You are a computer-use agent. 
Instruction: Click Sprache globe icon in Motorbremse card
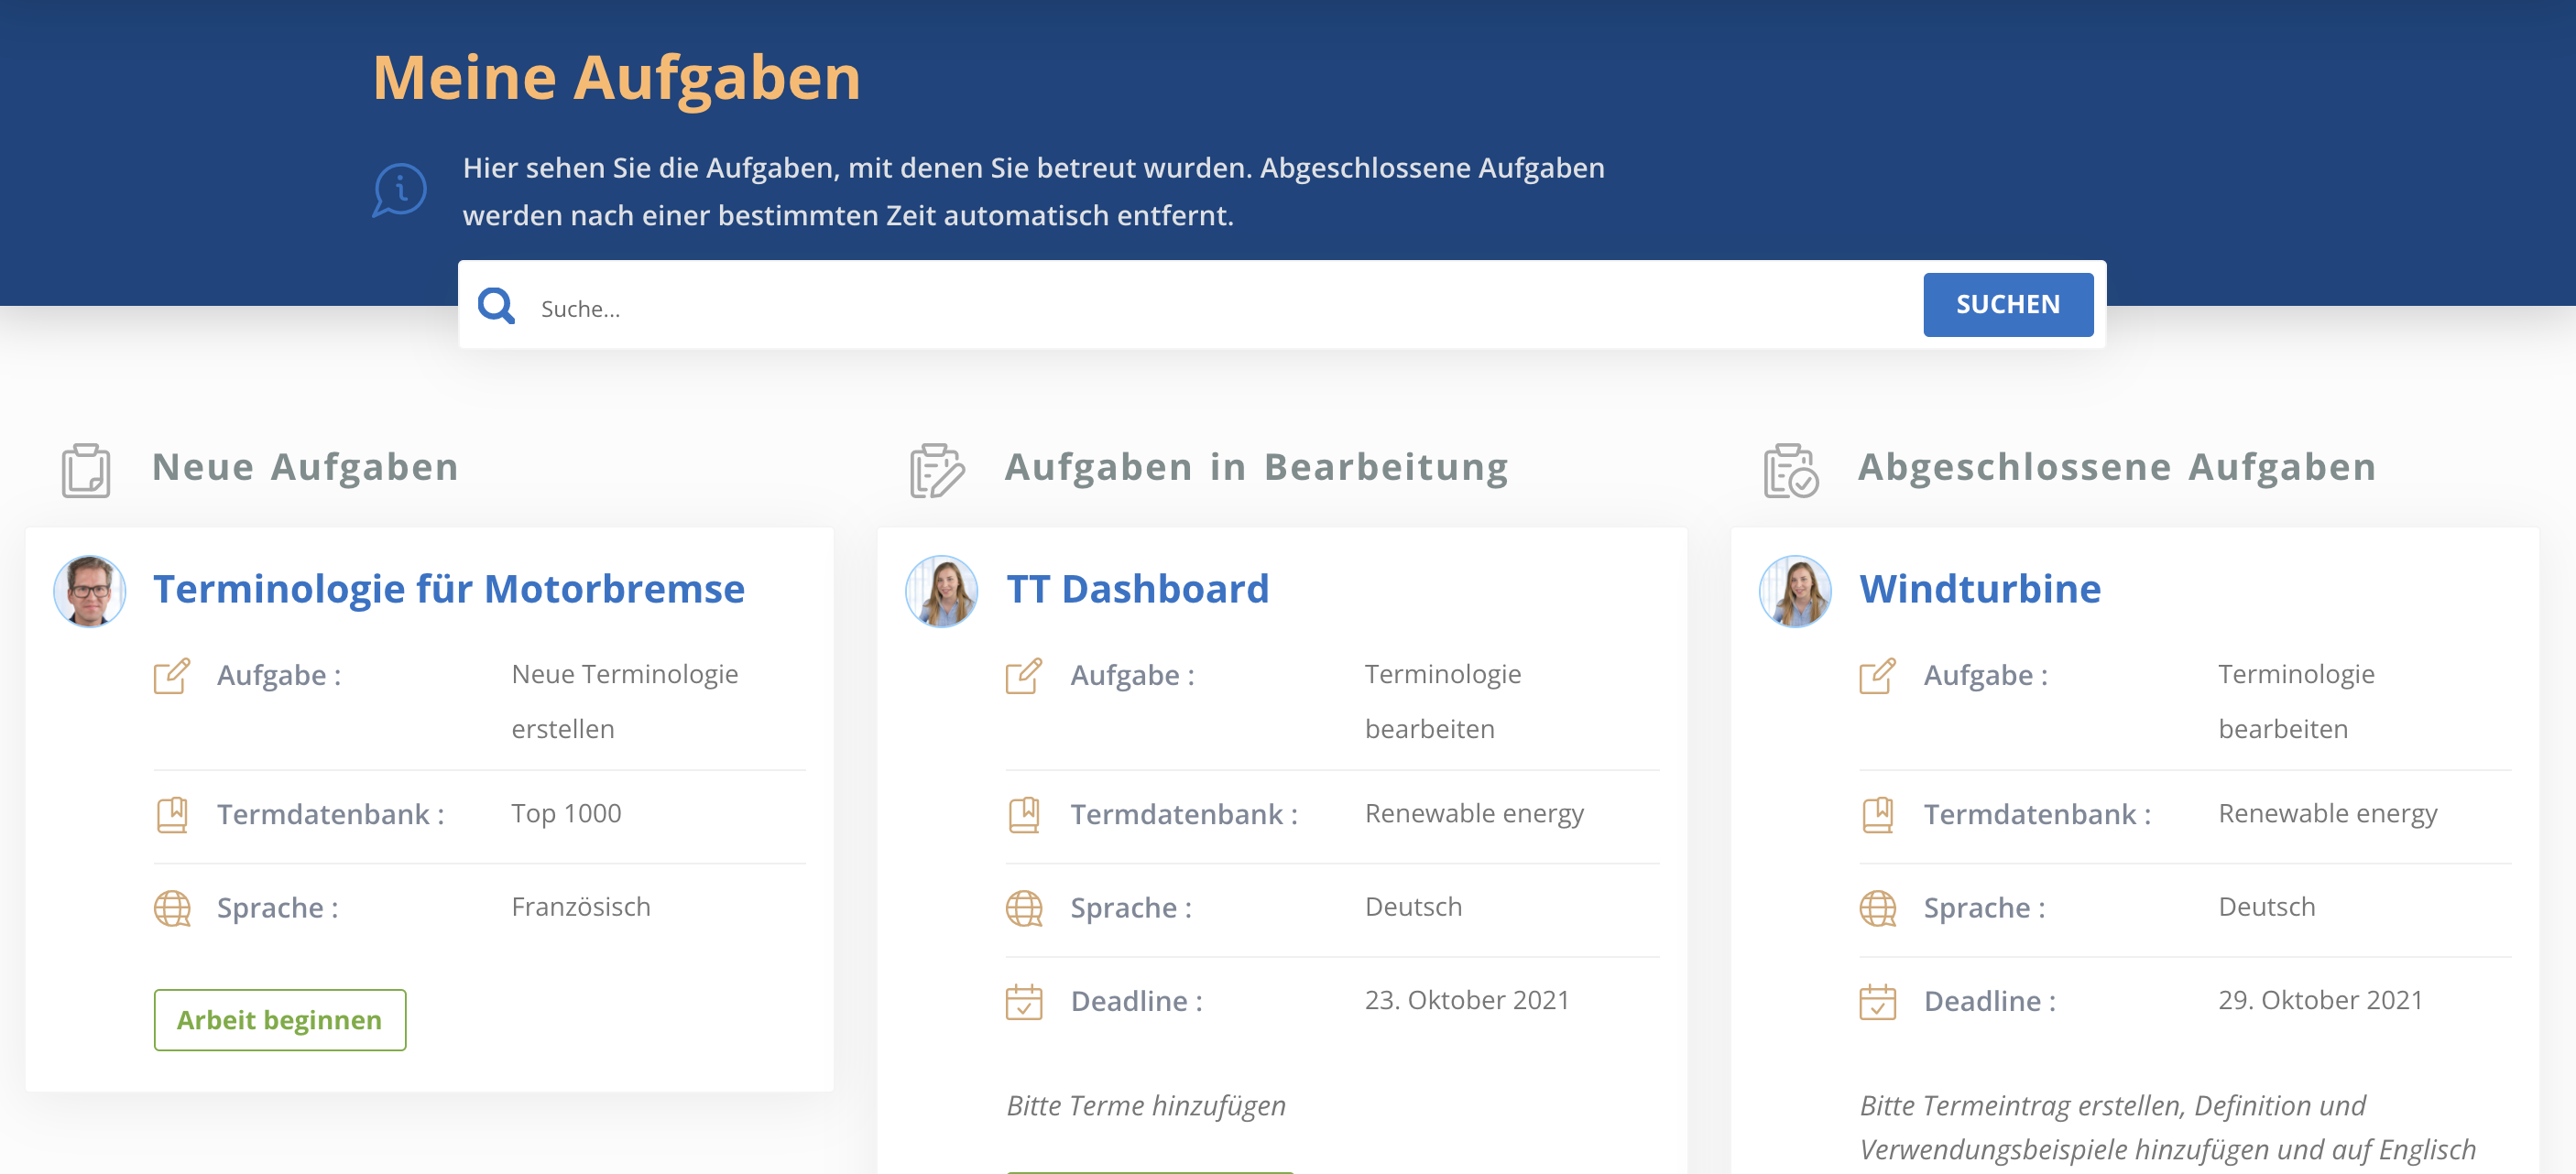(x=172, y=908)
